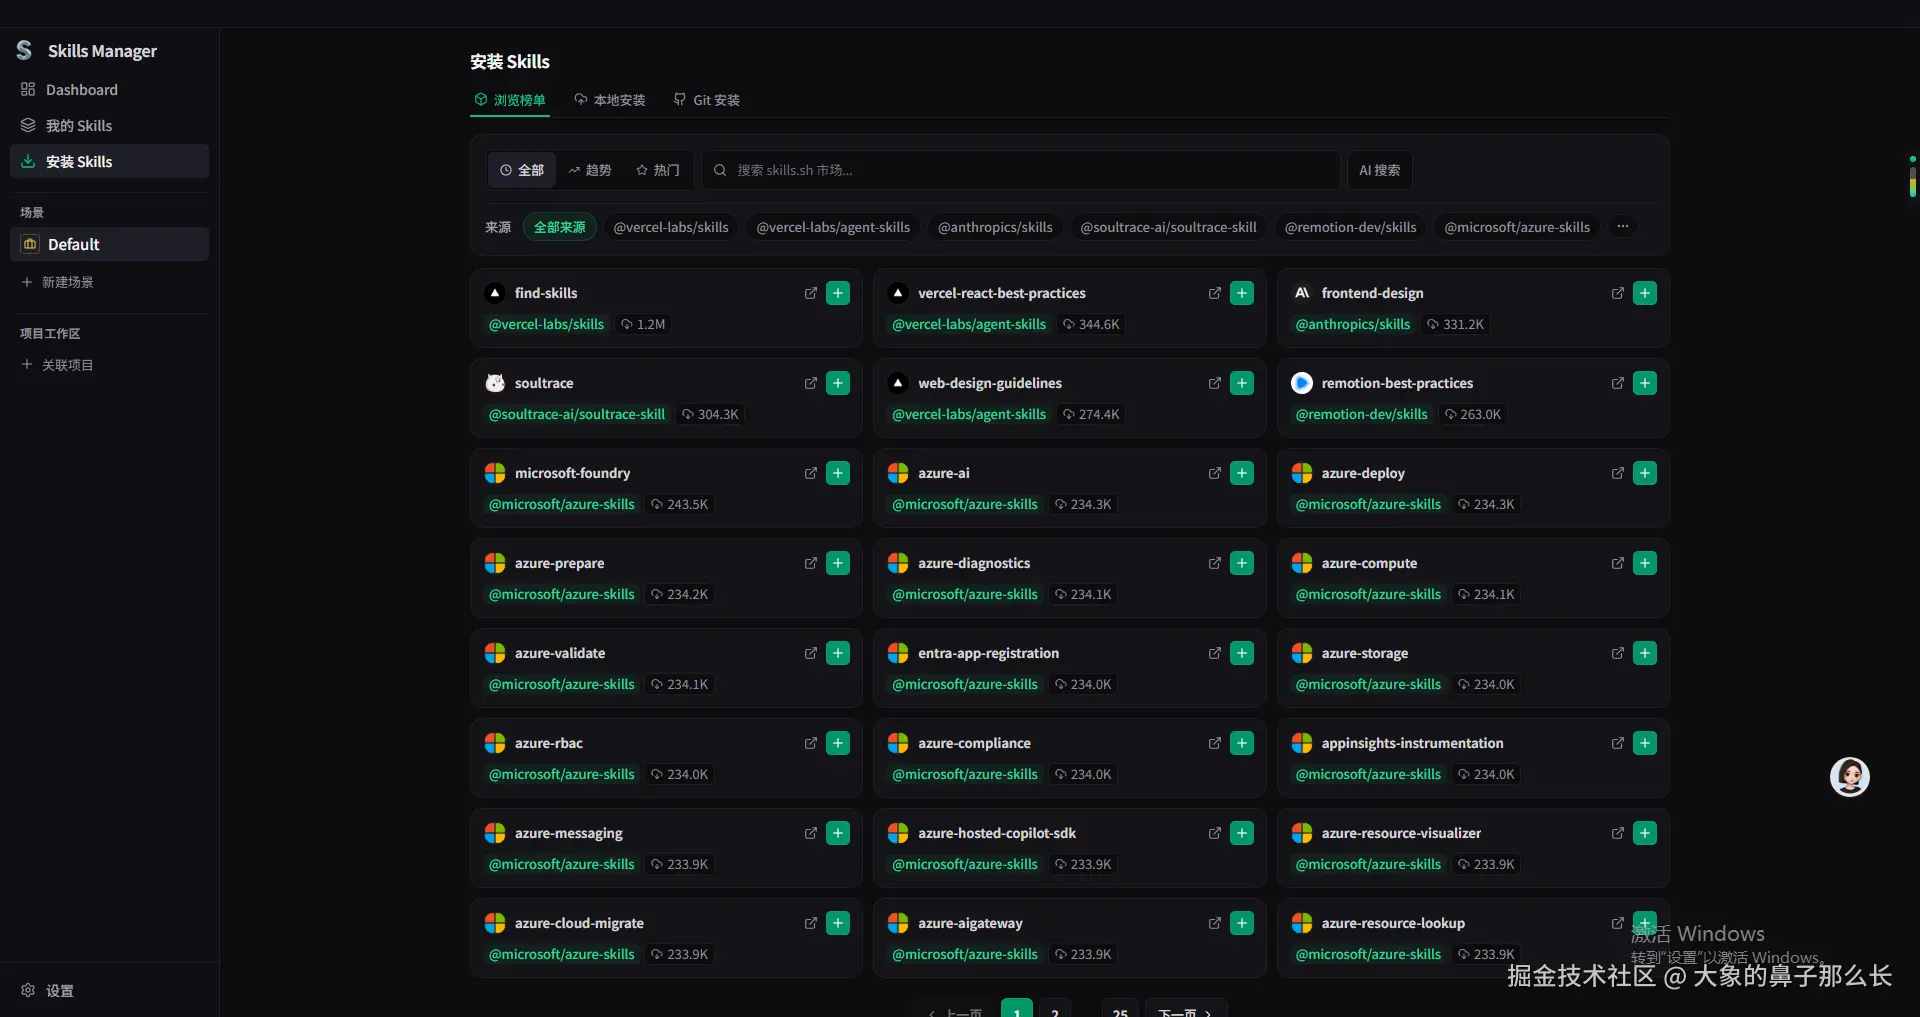
Task: Add the soultrace skill with plus icon
Action: point(838,383)
